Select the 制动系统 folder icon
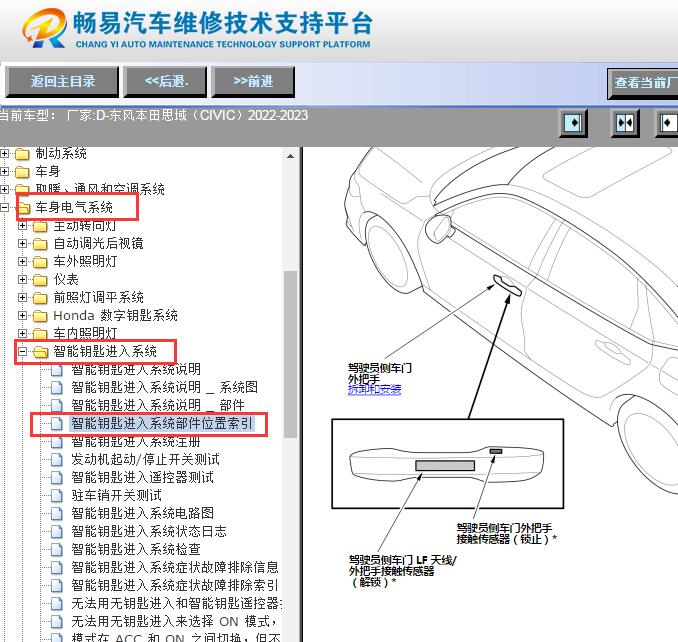678x642 pixels. [x=22, y=154]
